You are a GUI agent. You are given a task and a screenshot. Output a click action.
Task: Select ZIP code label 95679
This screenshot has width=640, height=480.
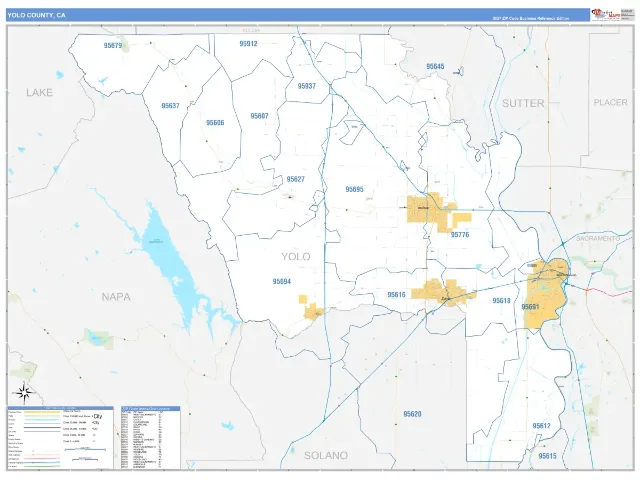(113, 45)
